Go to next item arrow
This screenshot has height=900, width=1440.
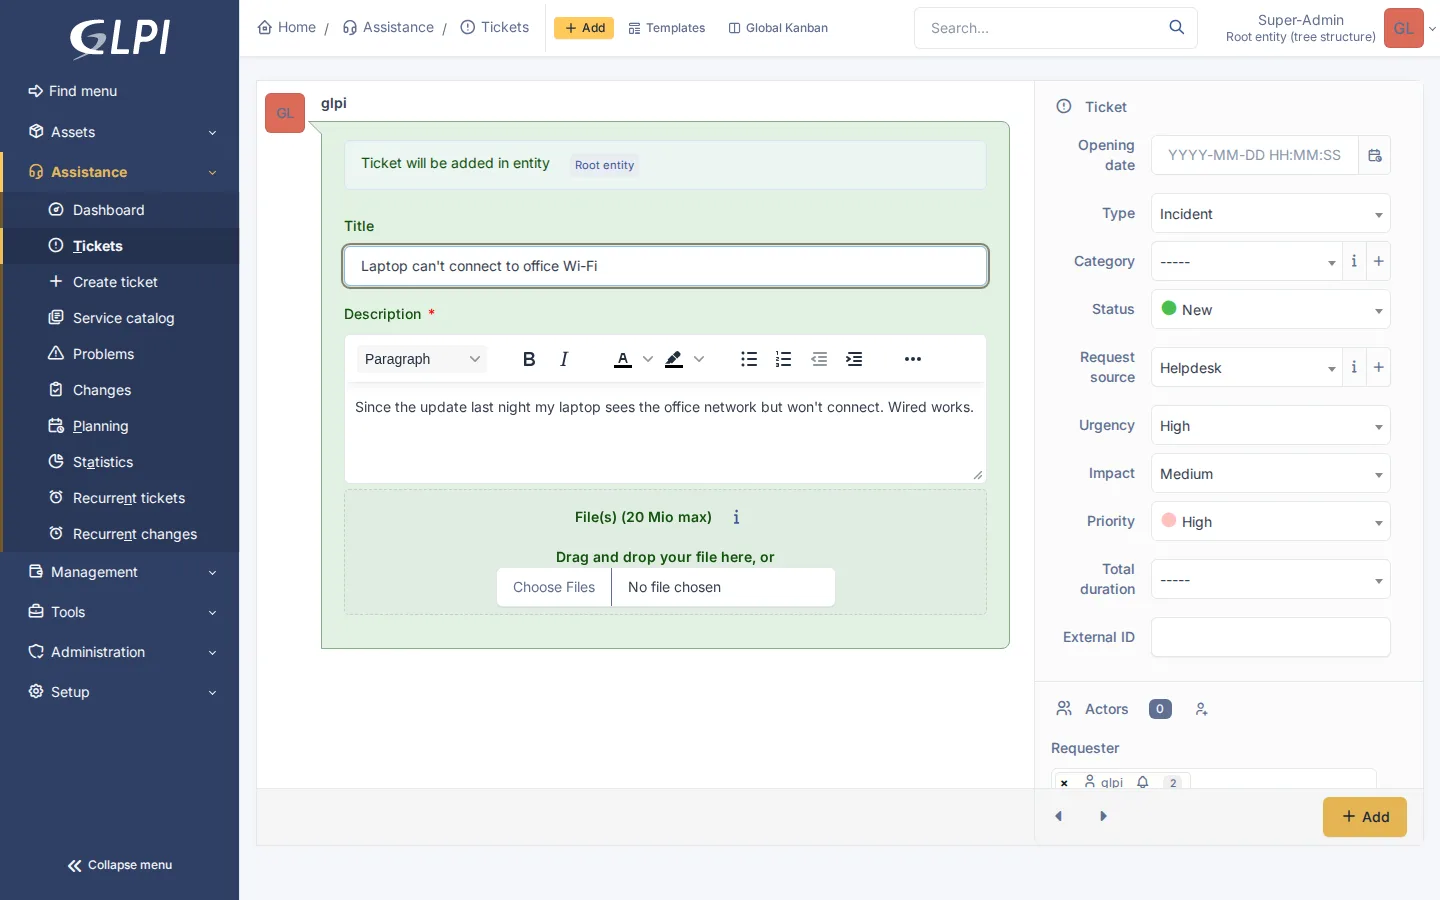point(1103,816)
